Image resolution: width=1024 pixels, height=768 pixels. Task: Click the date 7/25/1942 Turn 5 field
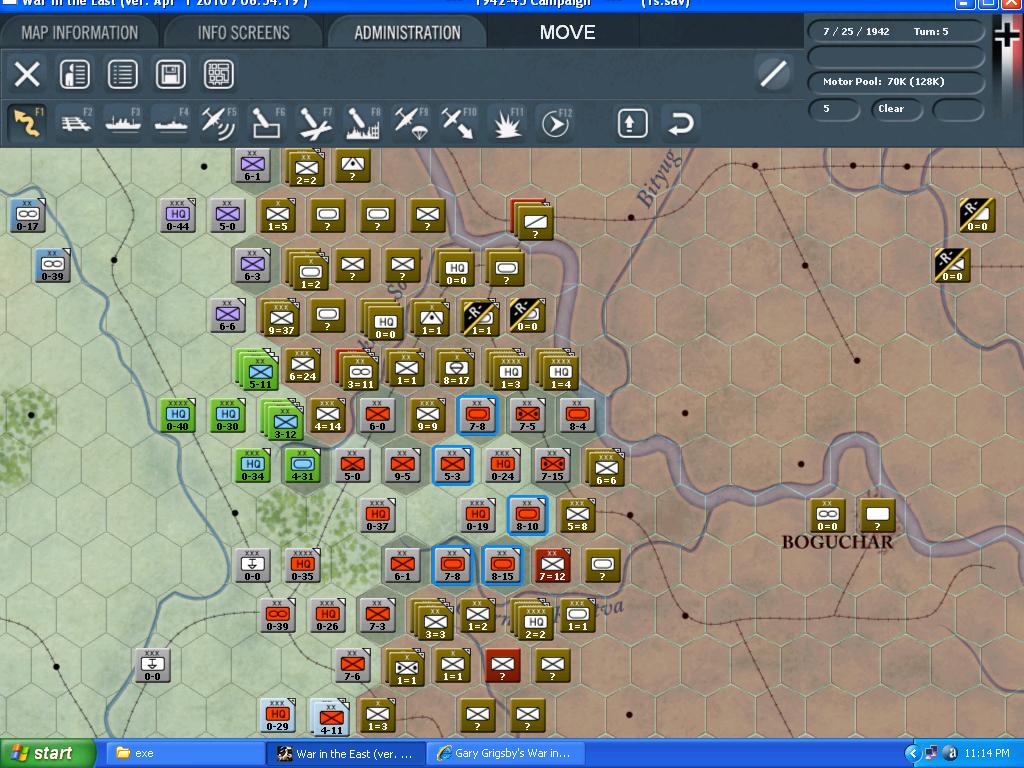coord(896,31)
